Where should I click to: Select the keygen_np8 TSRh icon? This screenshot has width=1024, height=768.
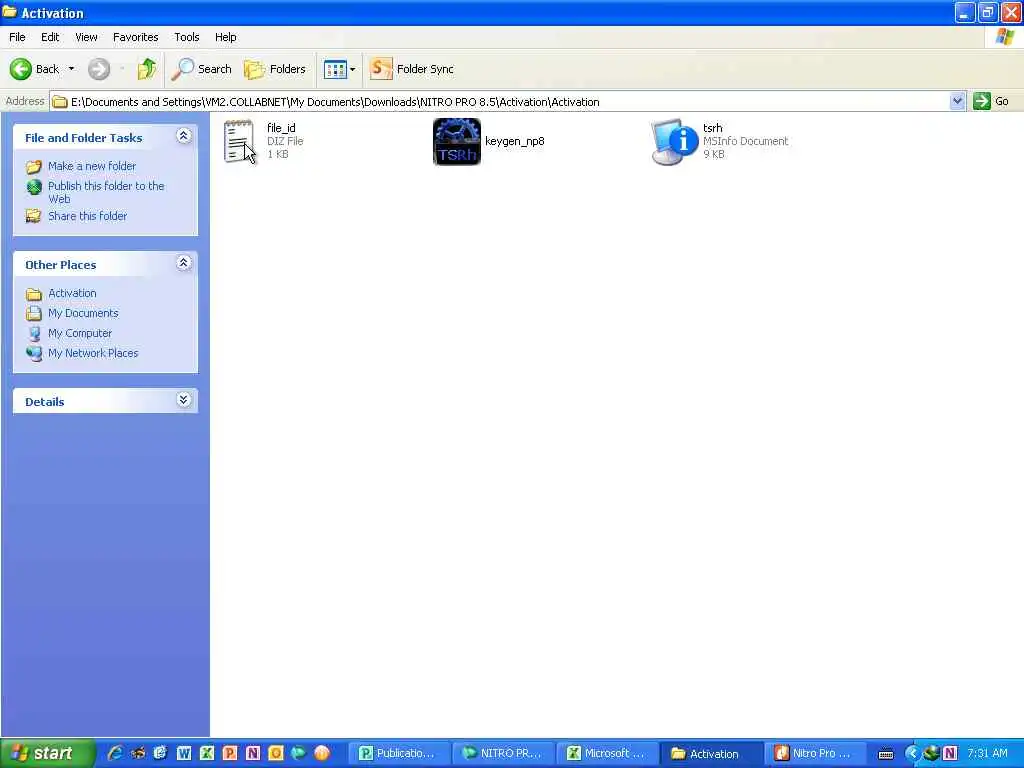(456, 142)
